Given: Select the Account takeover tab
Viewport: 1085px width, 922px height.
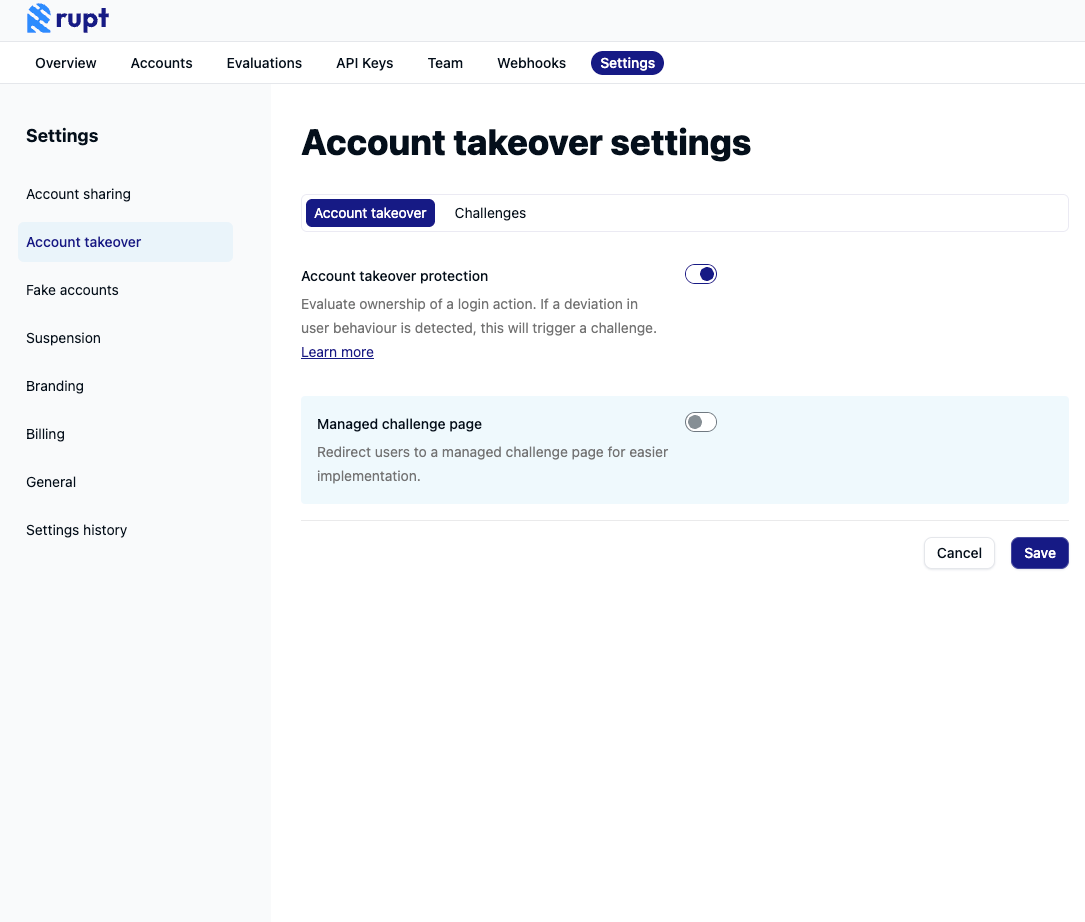Looking at the screenshot, I should [370, 212].
